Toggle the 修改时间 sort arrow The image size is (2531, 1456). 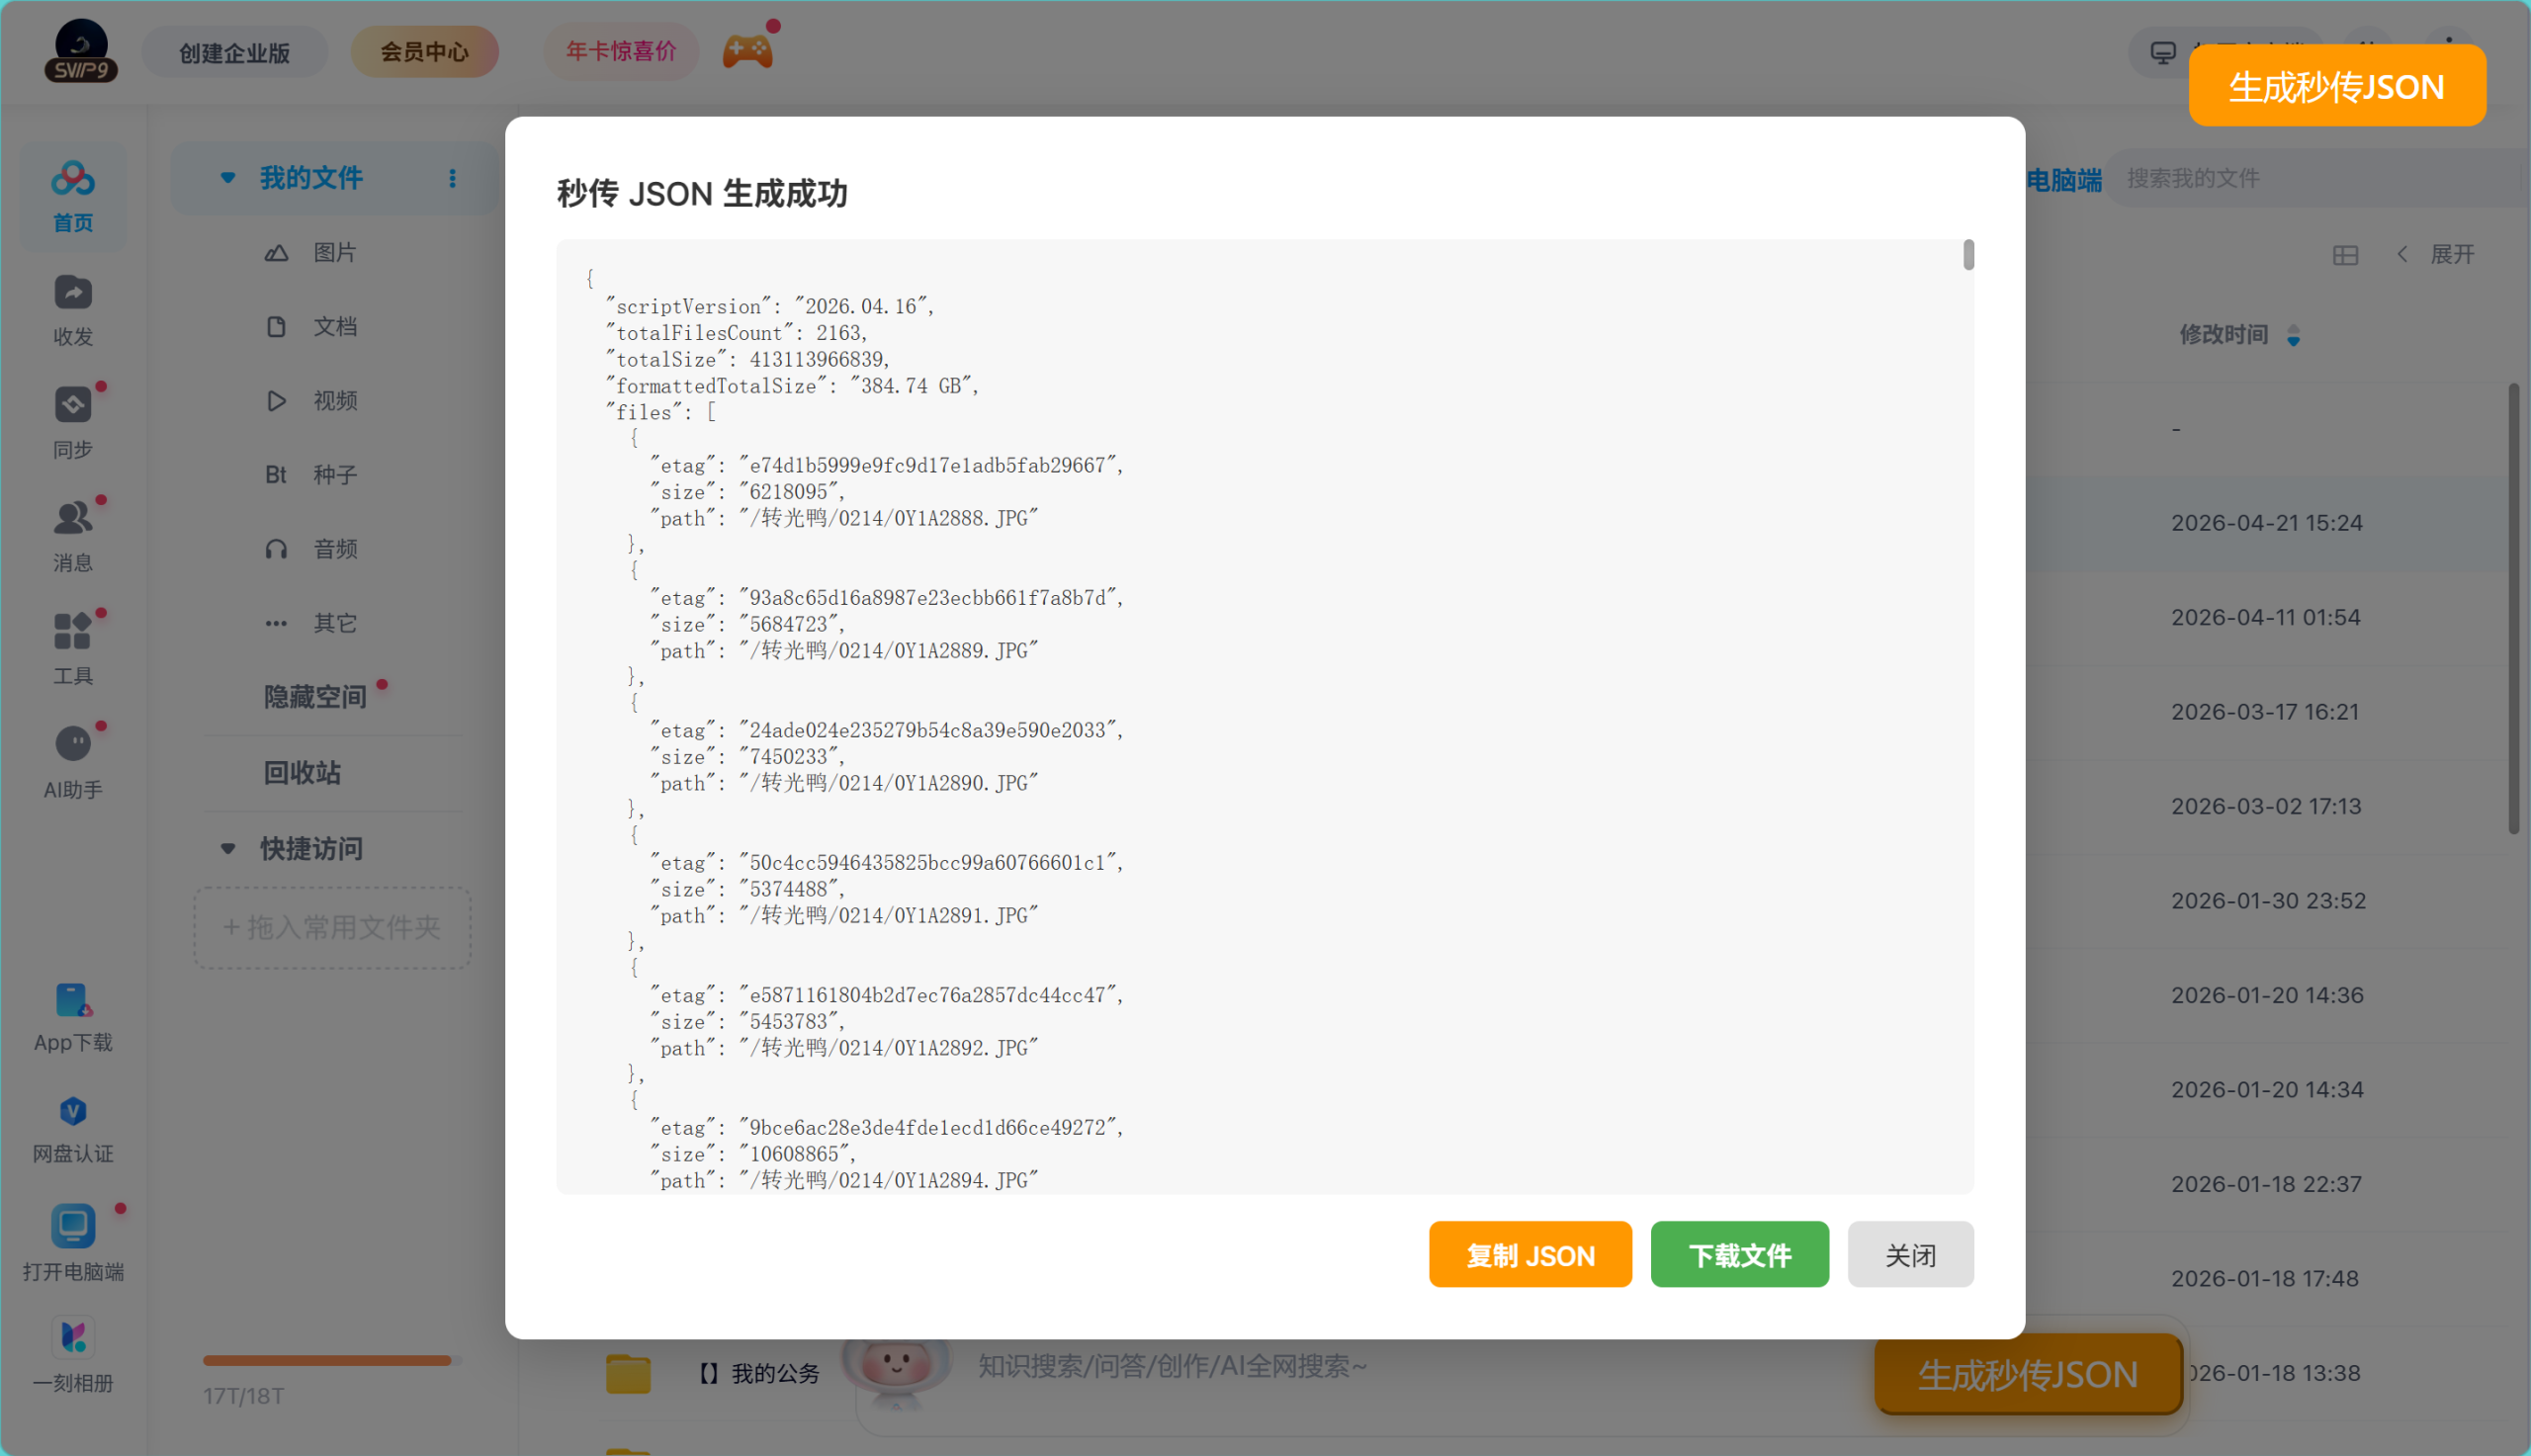(x=2294, y=336)
